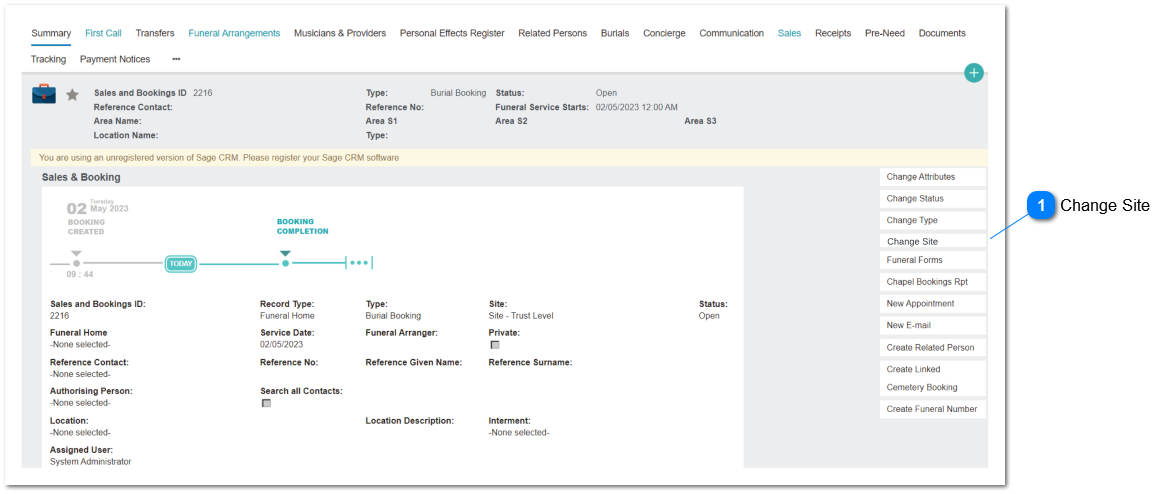Compose a New E-mail
The width and height of the screenshot is (1166, 494).
tap(933, 325)
